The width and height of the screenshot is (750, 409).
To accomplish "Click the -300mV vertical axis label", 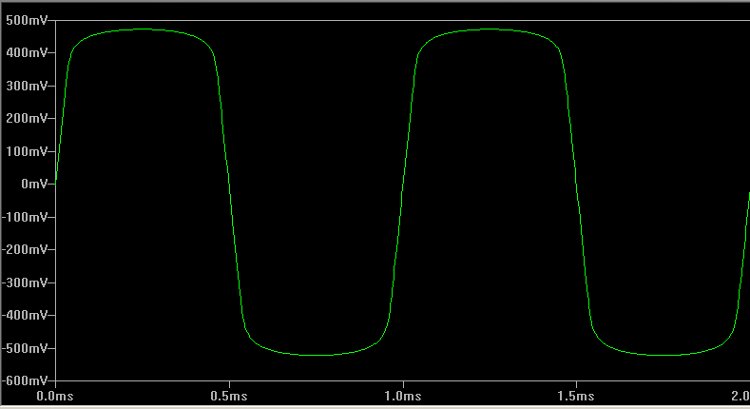I will [x=24, y=283].
